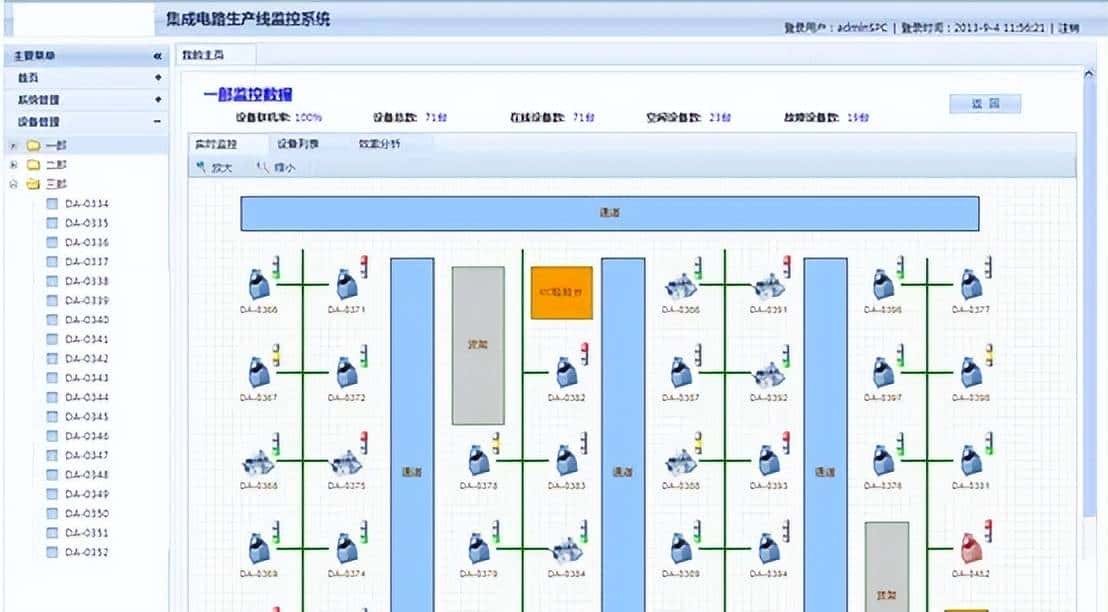Click the 返回 button
The image size is (1108, 612).
pos(985,103)
